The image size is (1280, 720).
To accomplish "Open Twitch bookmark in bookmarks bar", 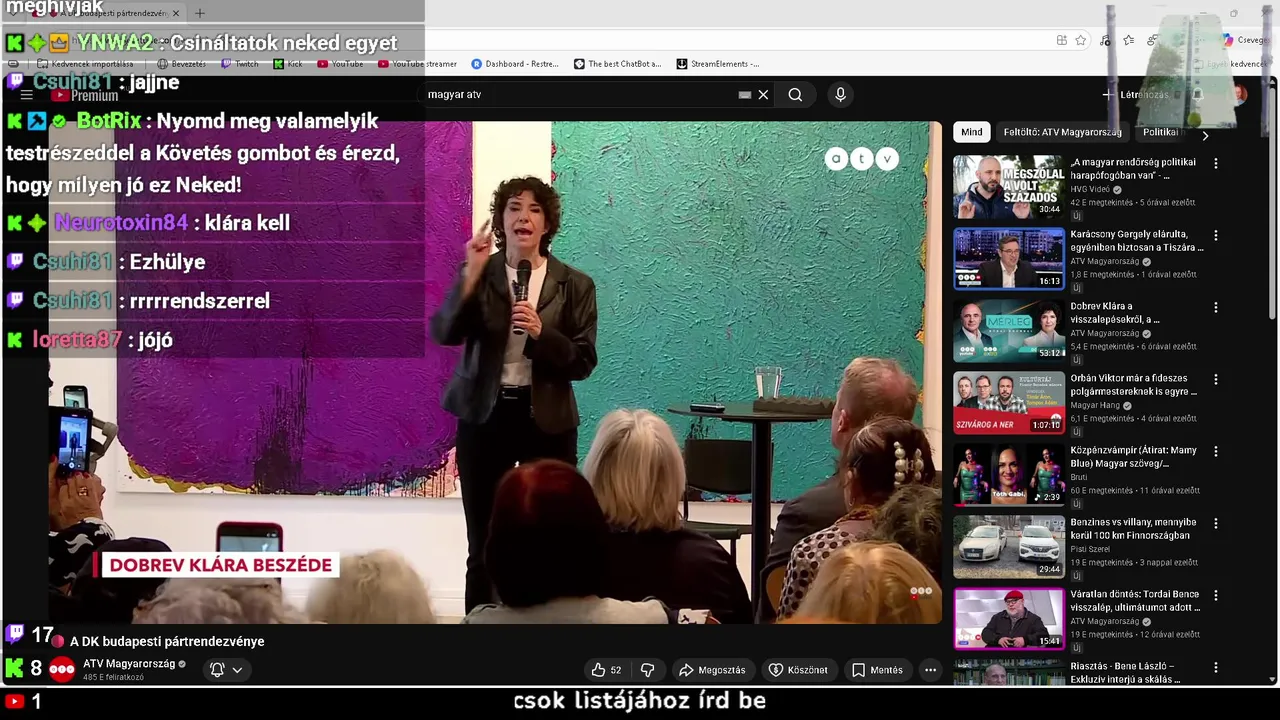I will point(240,64).
